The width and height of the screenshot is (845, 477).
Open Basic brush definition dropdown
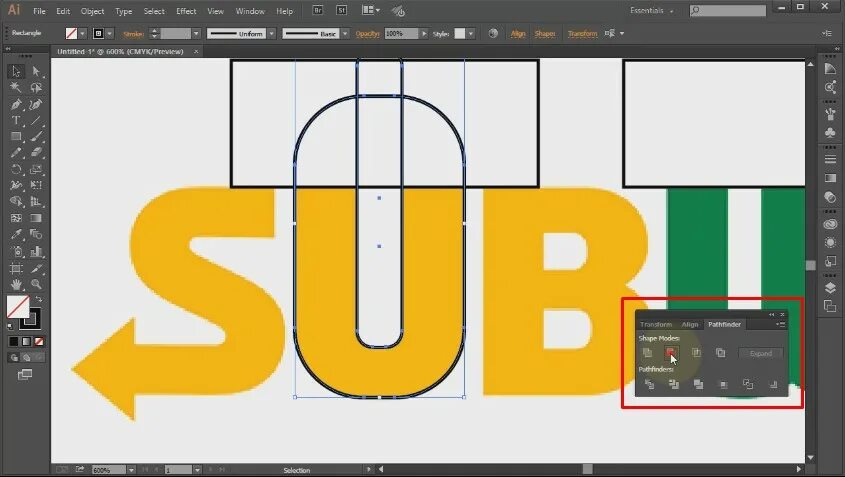pyautogui.click(x=345, y=33)
